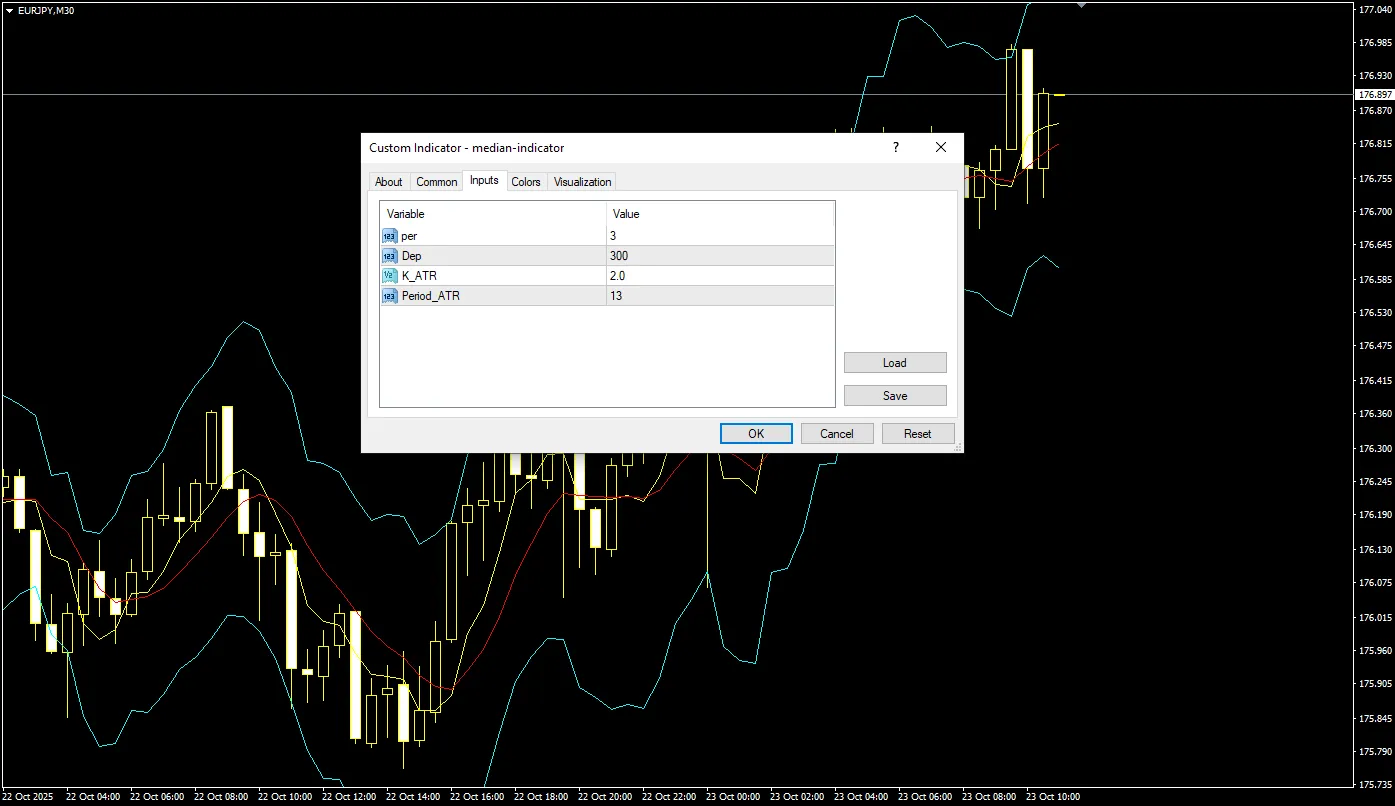Click the K_ATR double-type icon
The image size is (1395, 806).
(x=389, y=276)
